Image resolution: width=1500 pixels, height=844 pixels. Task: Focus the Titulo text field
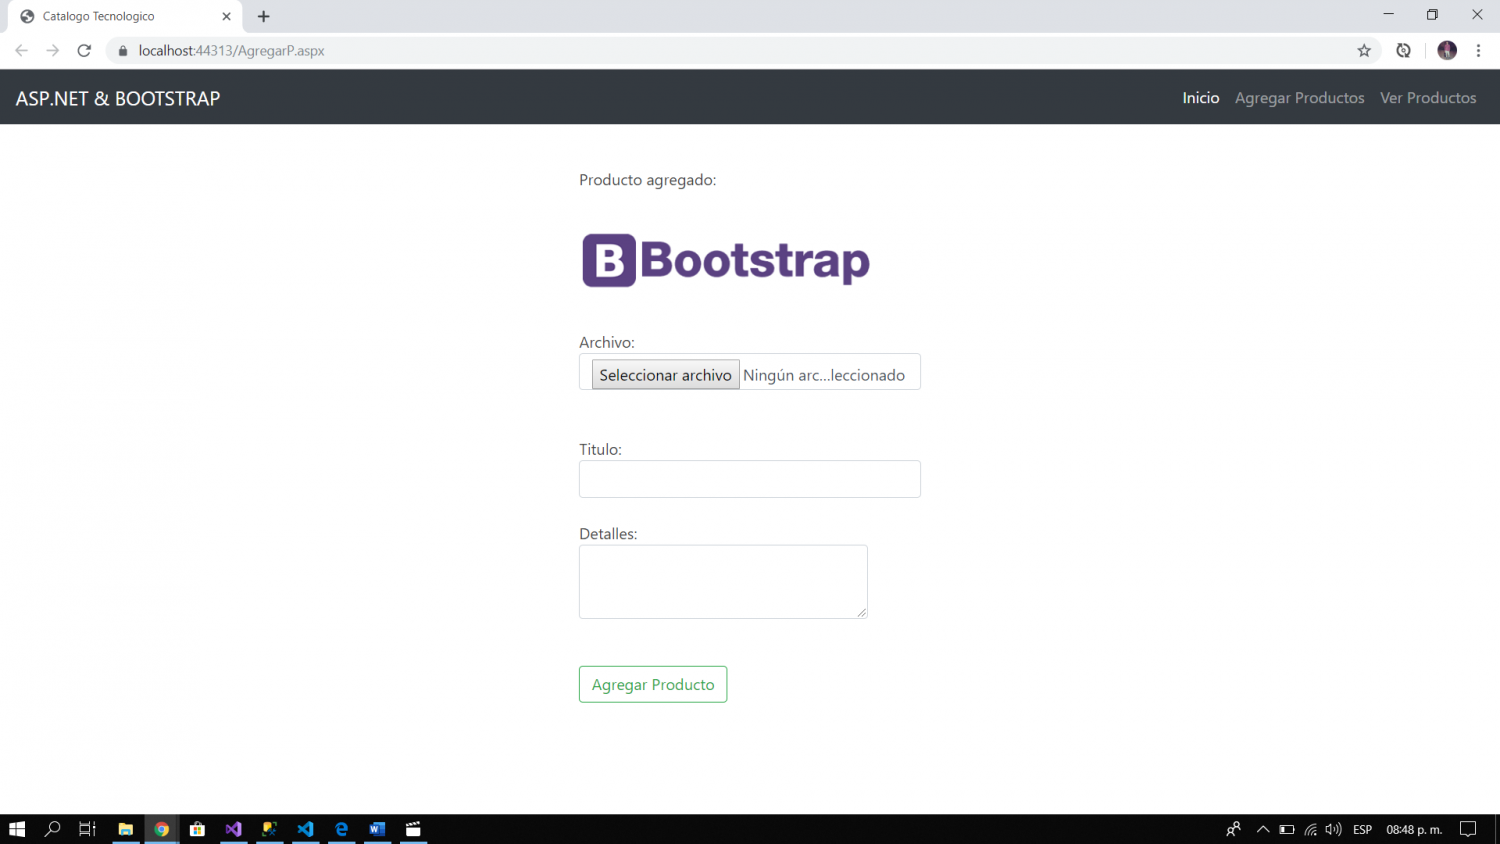point(750,479)
